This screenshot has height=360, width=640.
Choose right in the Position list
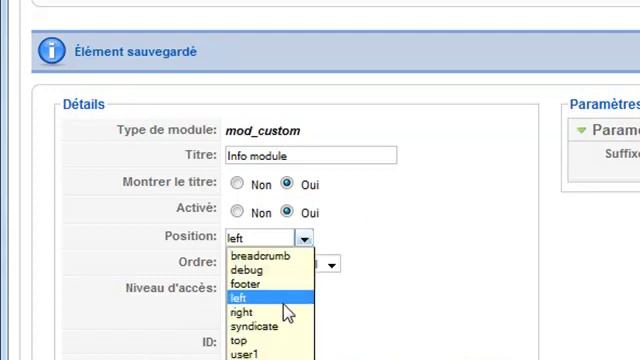coord(270,312)
